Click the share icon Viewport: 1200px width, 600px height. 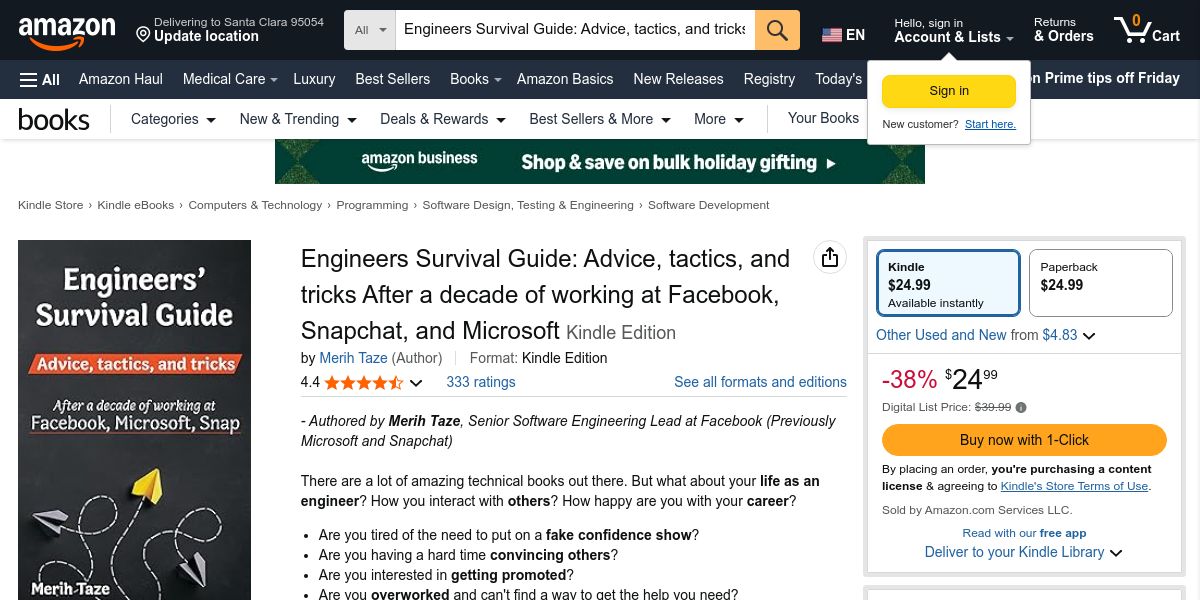[x=829, y=258]
